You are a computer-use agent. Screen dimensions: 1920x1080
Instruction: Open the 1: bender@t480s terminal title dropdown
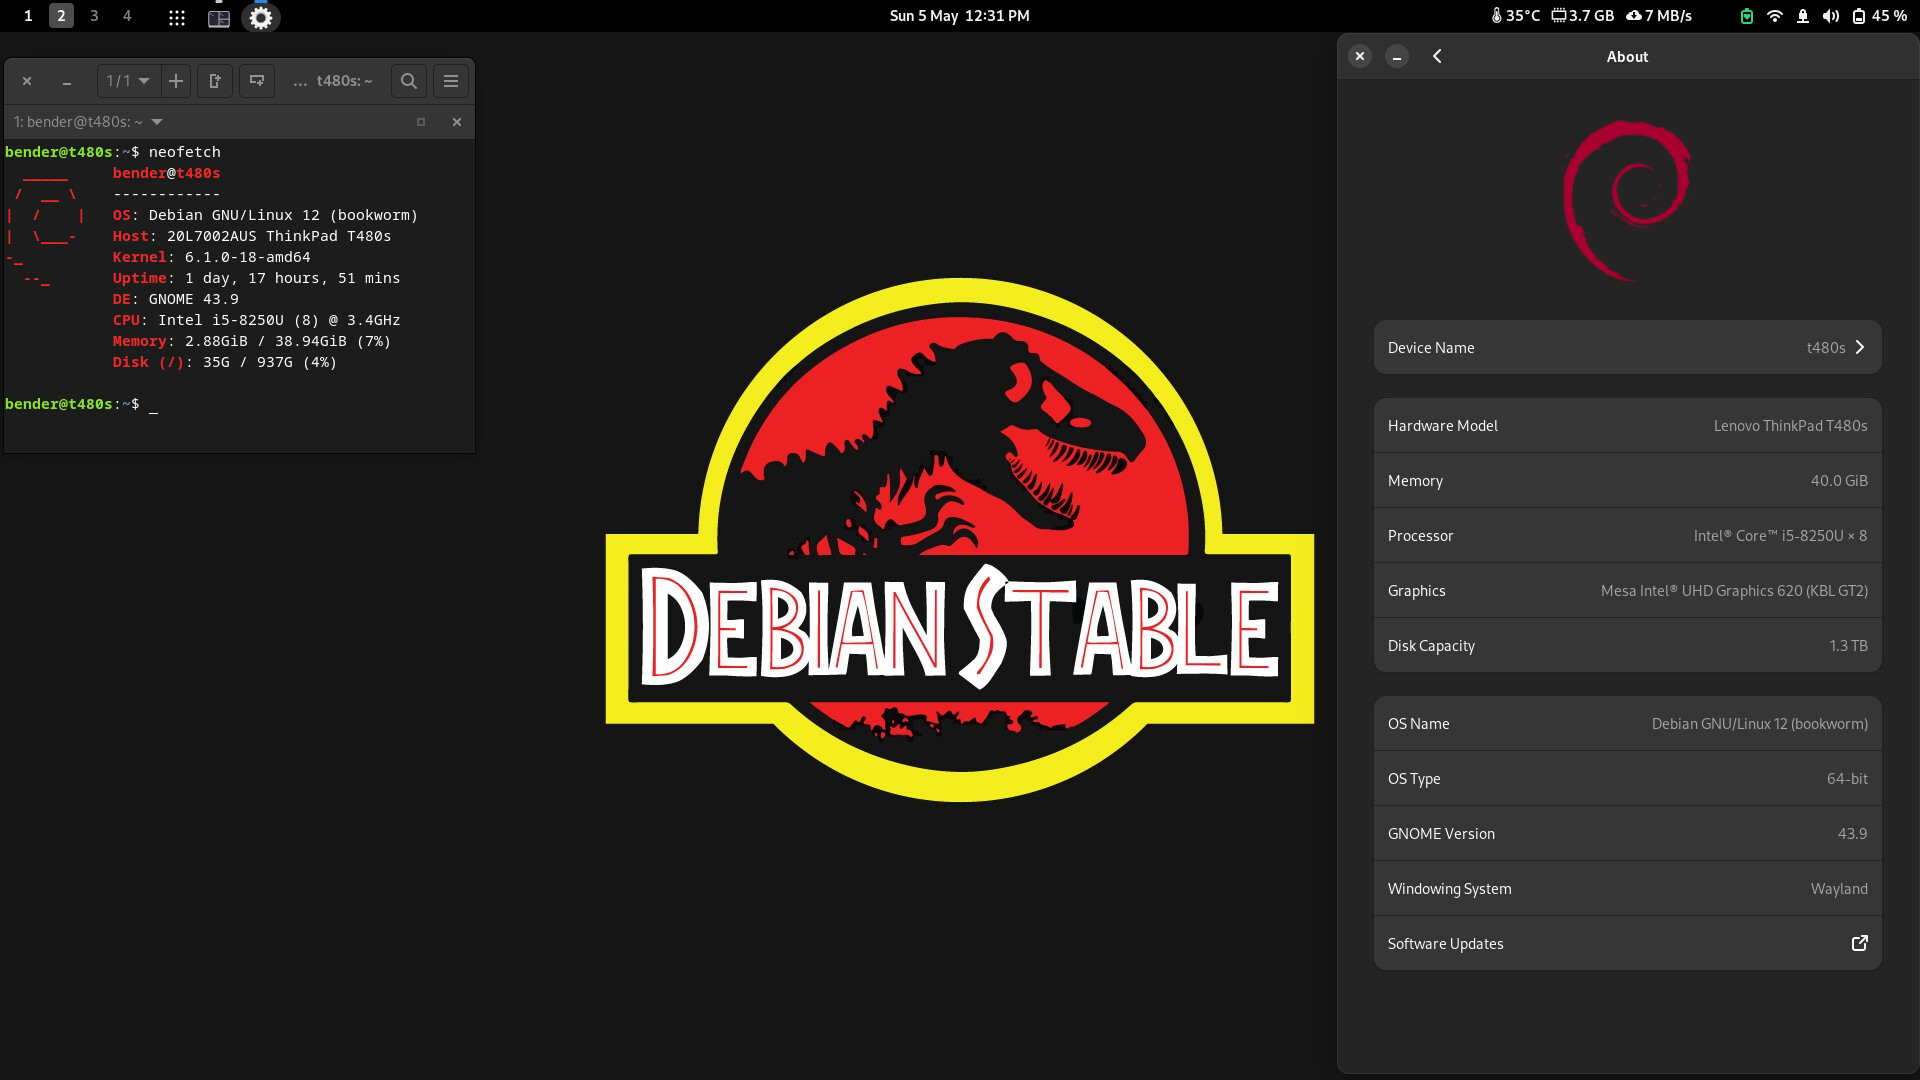pos(88,122)
